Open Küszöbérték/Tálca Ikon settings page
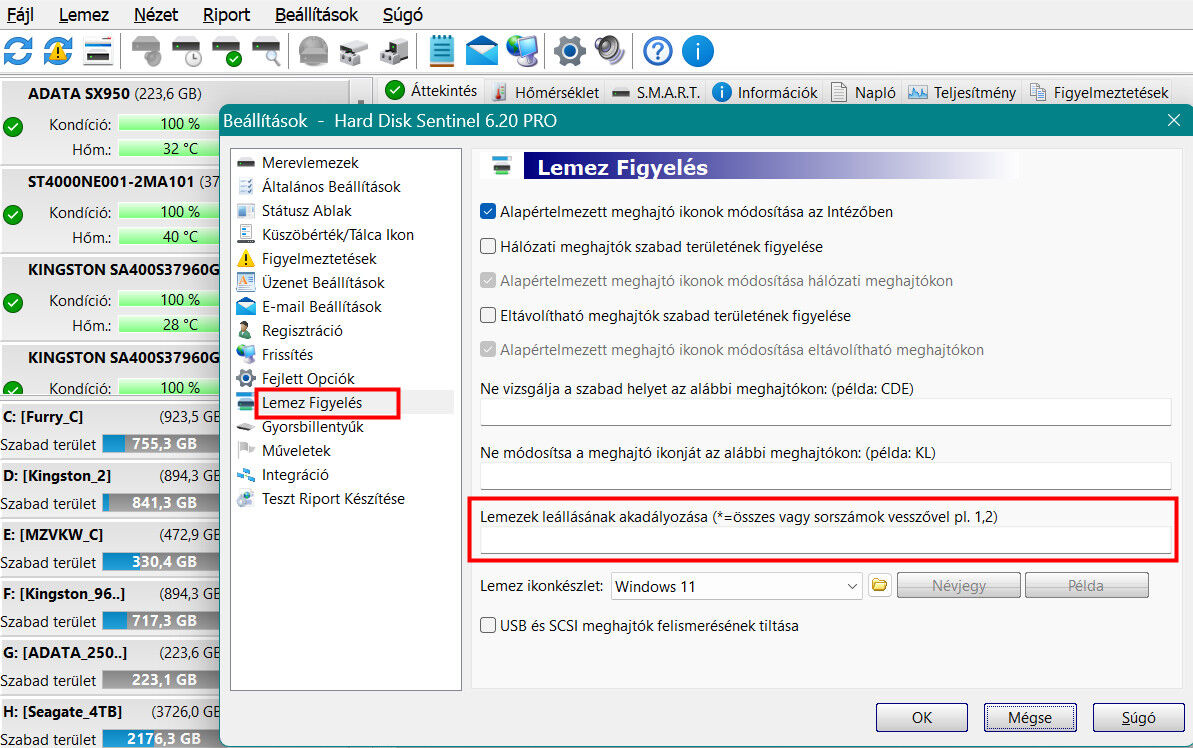The width and height of the screenshot is (1193, 748). 338,234
